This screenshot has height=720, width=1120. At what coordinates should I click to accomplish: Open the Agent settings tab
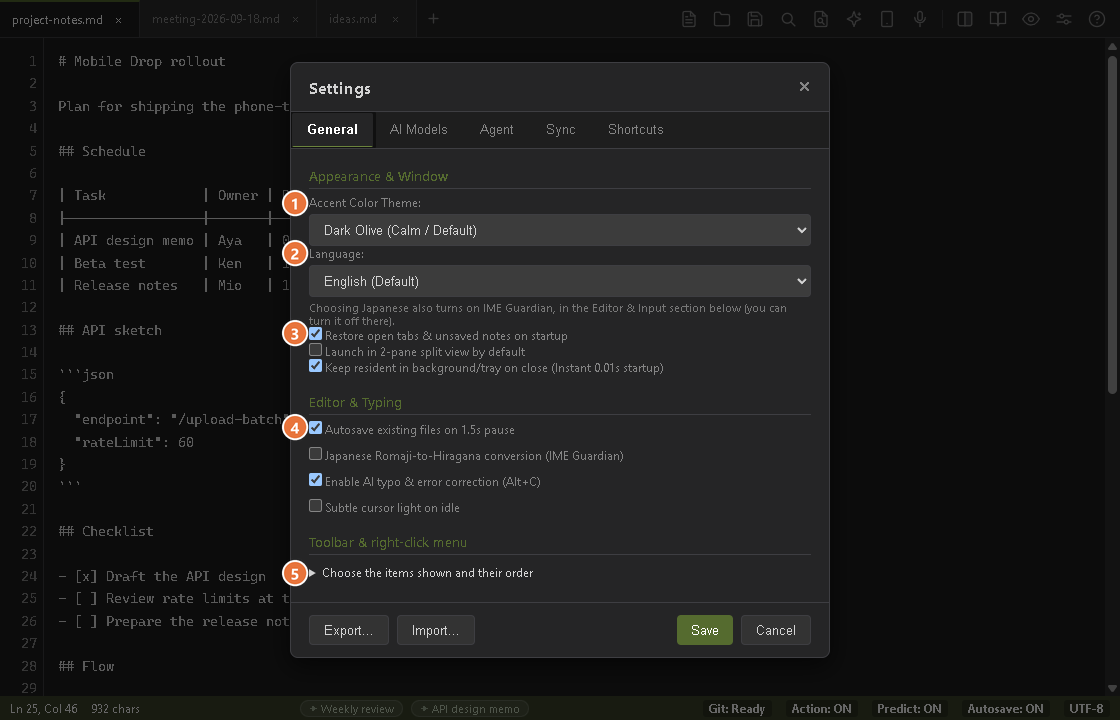[496, 129]
